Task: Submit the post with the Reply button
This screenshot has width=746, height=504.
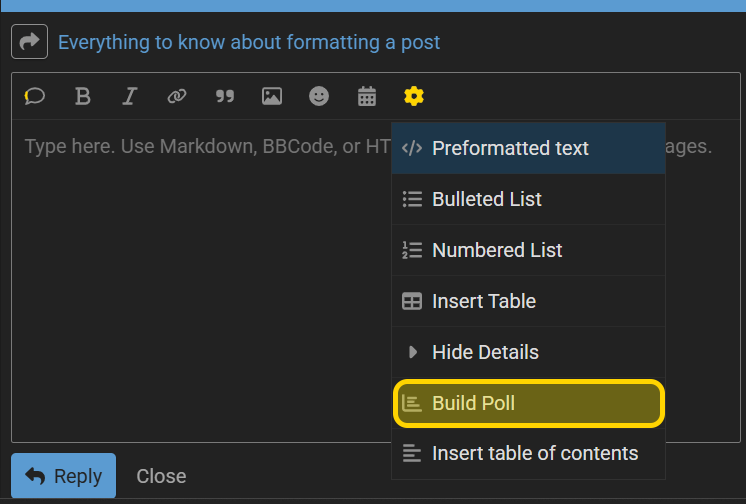Action: click(63, 475)
